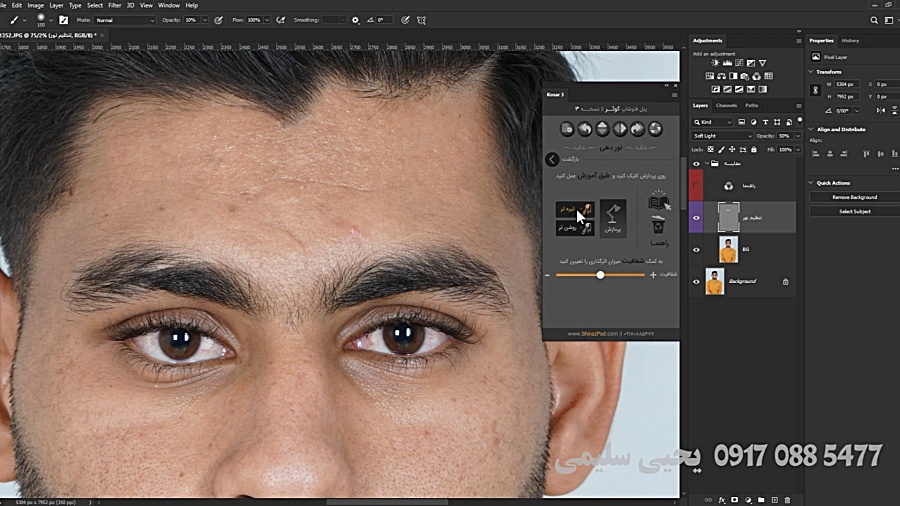Add a Vibrance adjustment
This screenshot has width=900, height=506.
(762, 63)
